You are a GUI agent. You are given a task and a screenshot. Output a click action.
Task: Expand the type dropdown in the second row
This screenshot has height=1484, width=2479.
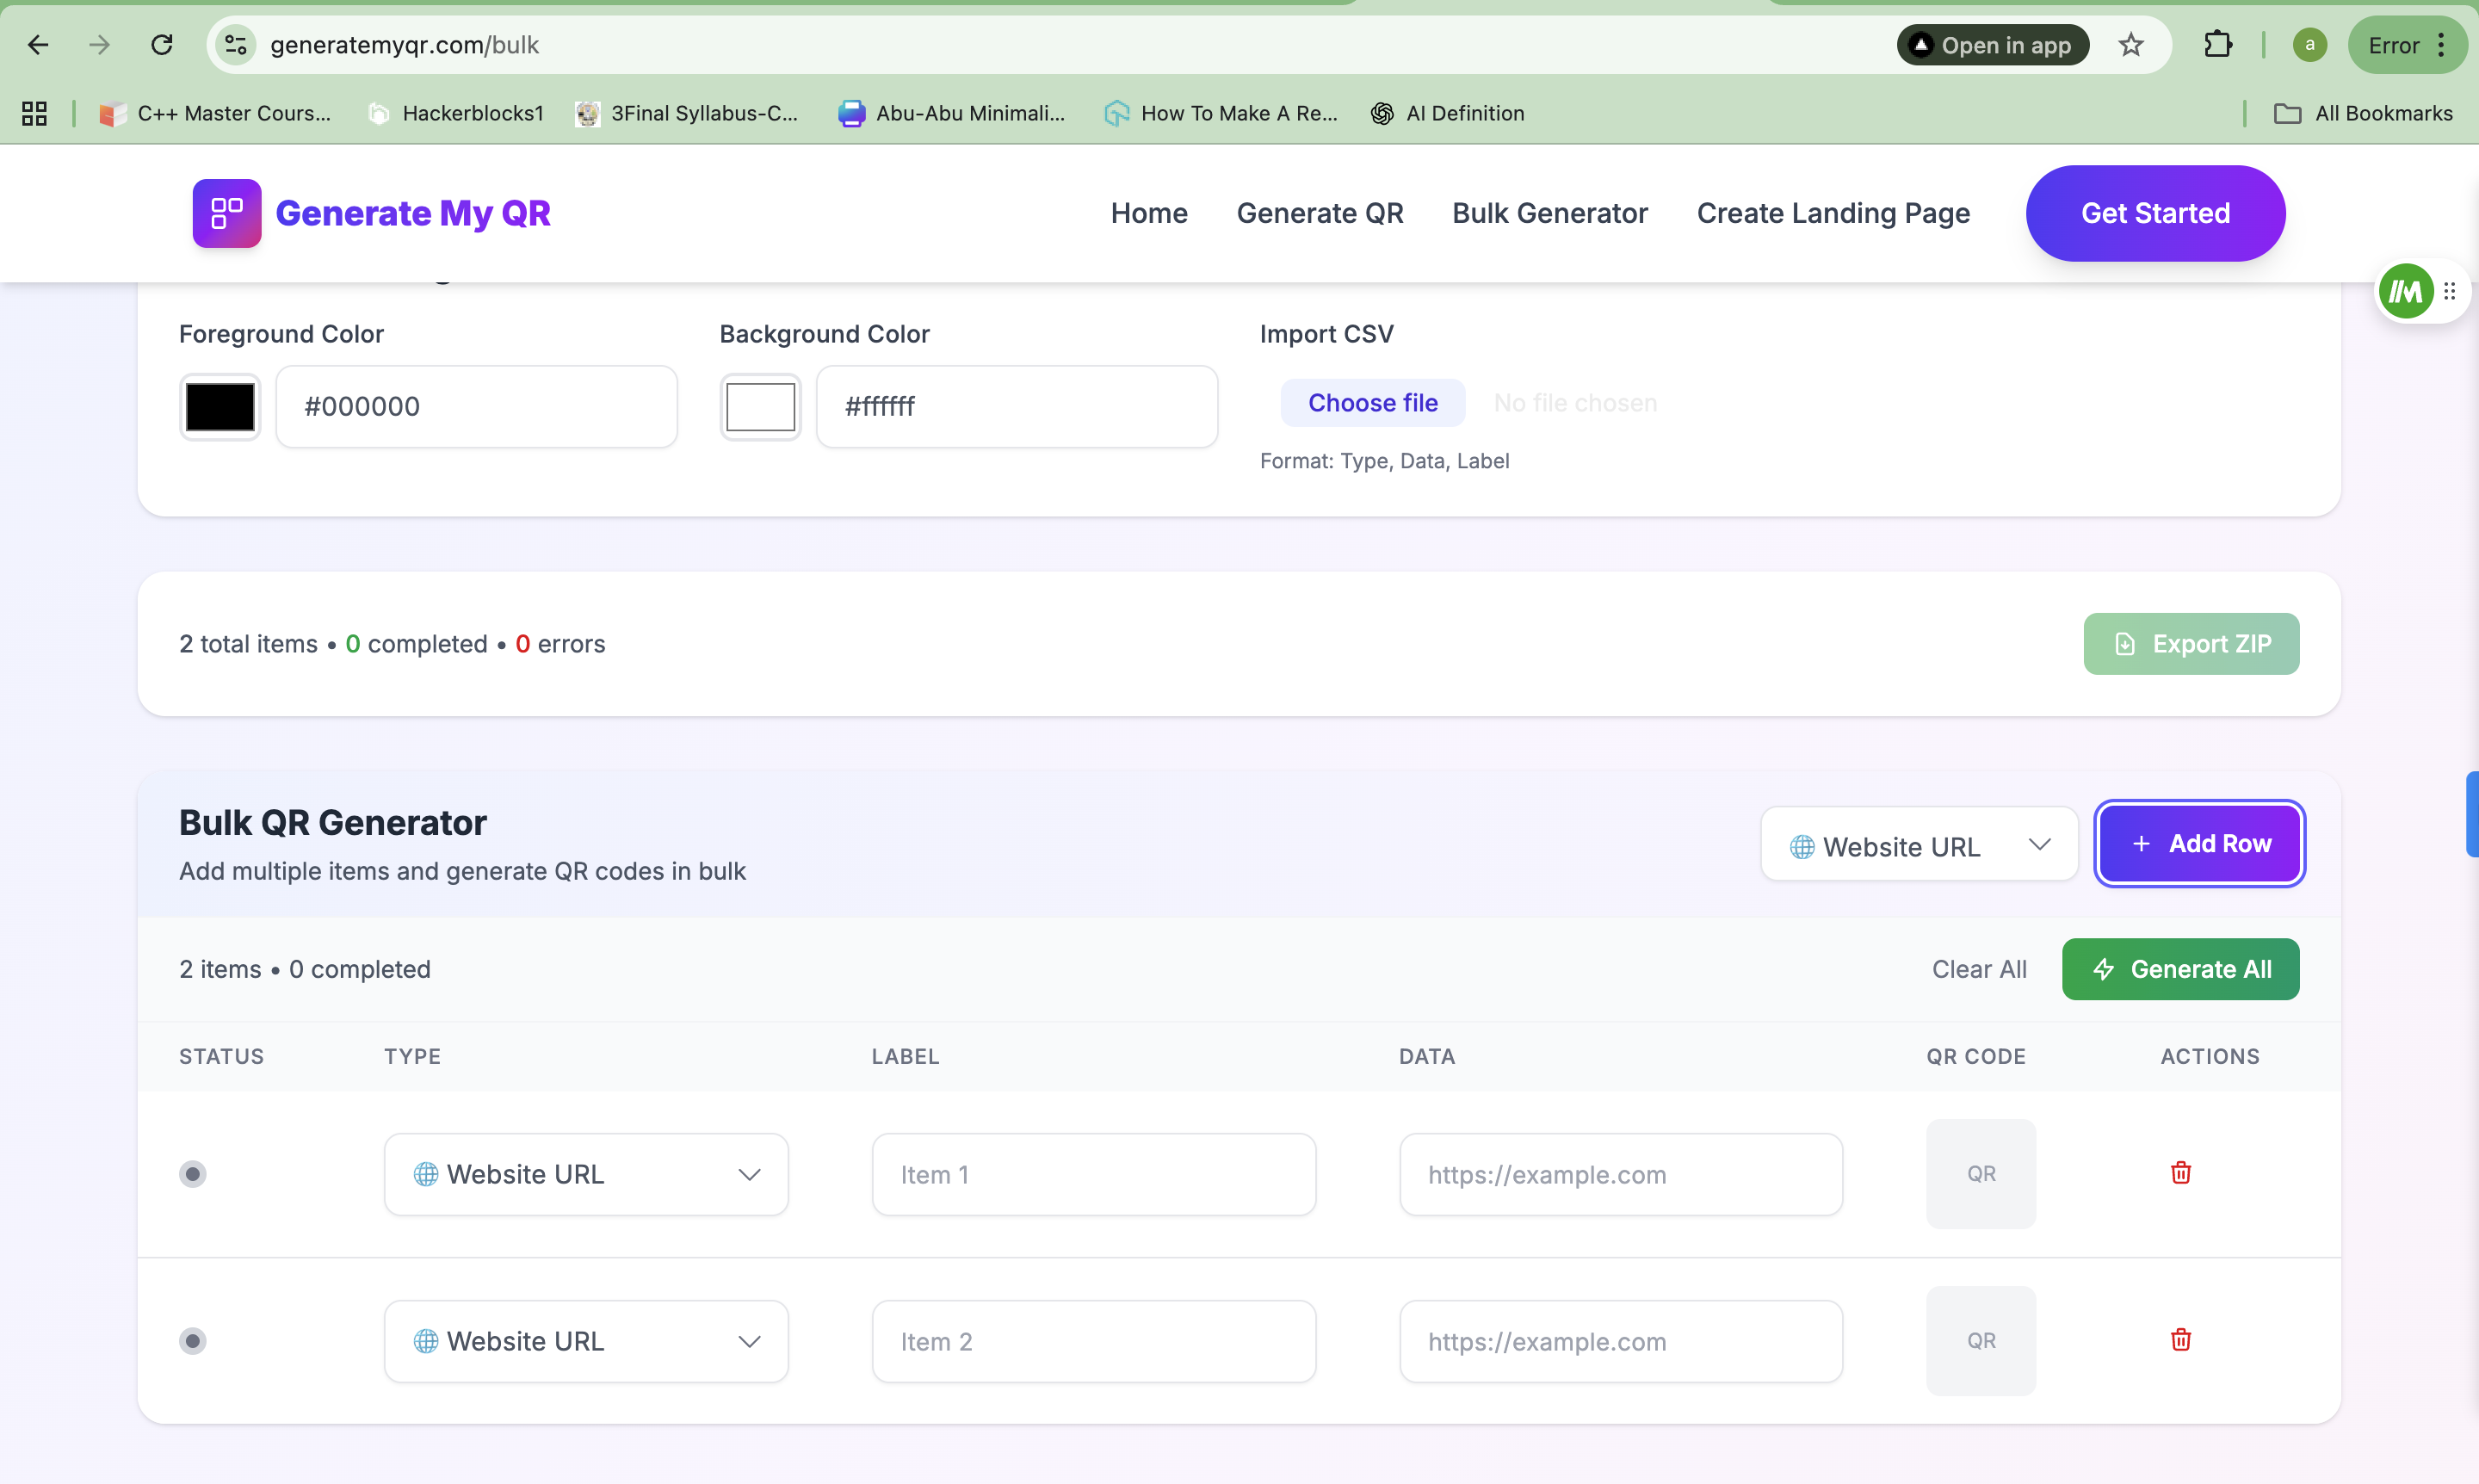[x=586, y=1341]
